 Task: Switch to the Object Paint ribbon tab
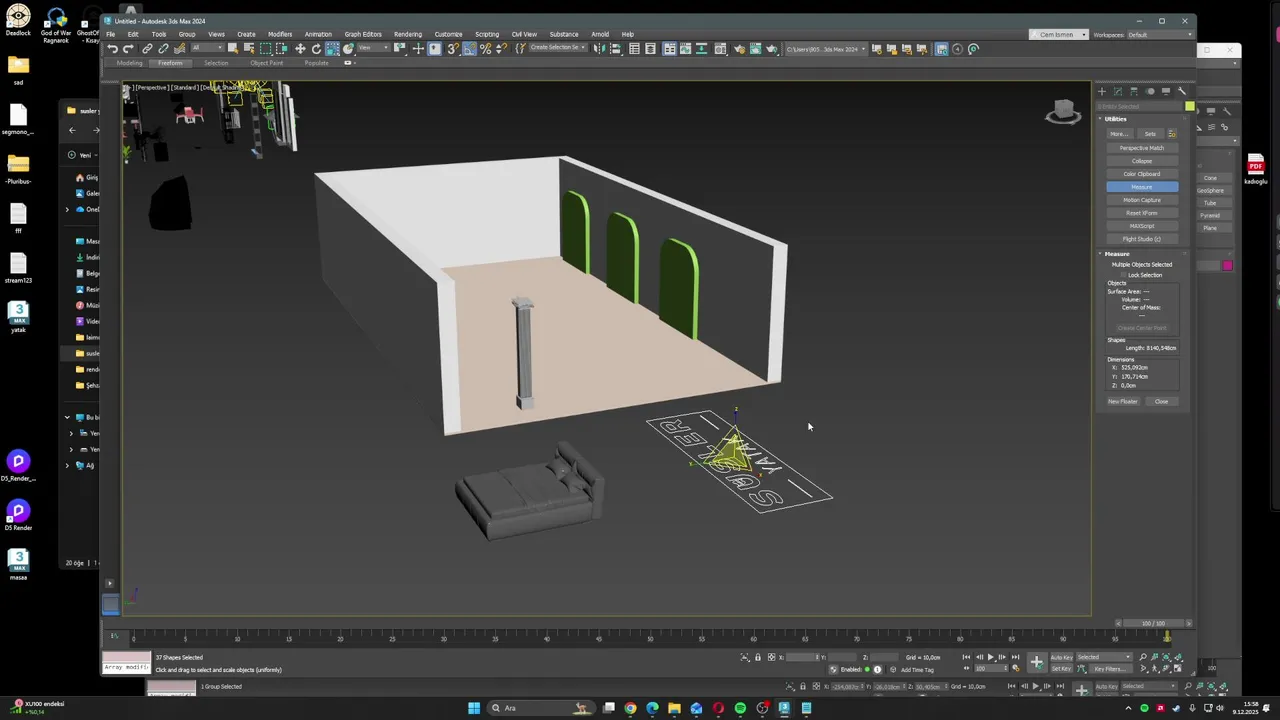[x=266, y=63]
